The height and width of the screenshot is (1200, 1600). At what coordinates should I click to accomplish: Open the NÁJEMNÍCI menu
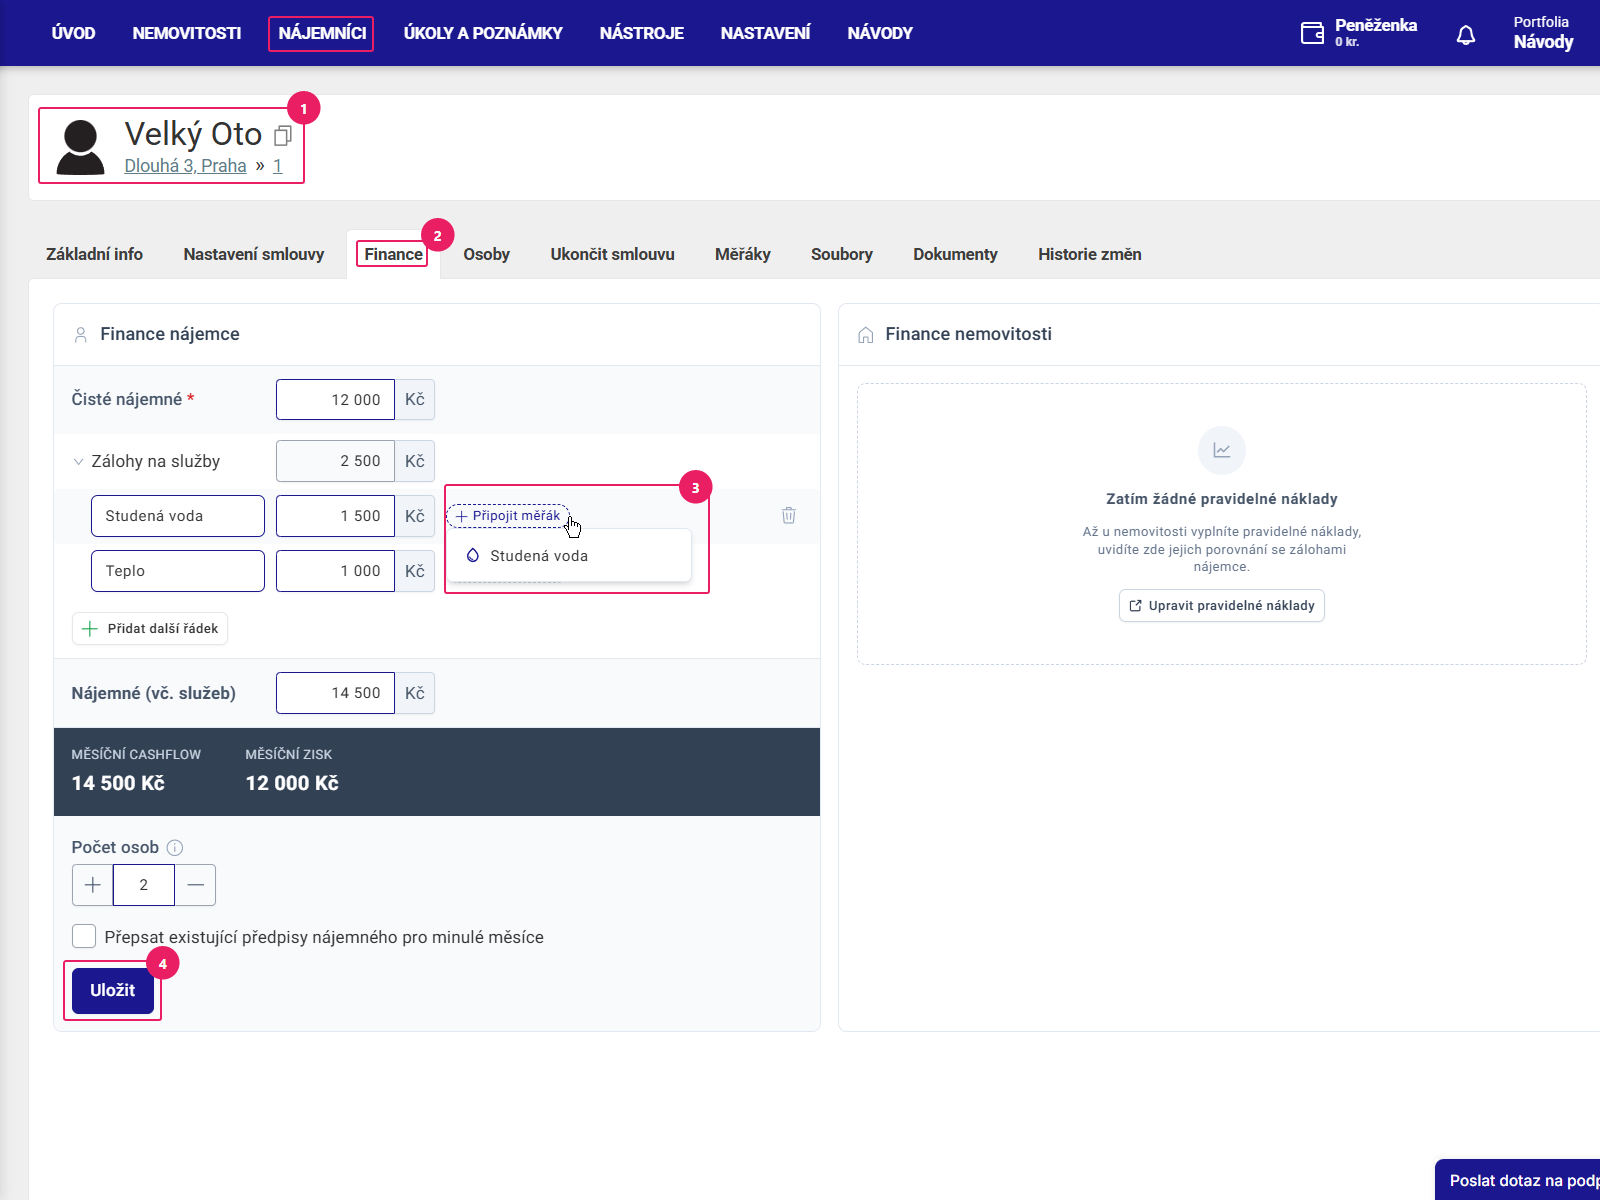(322, 33)
